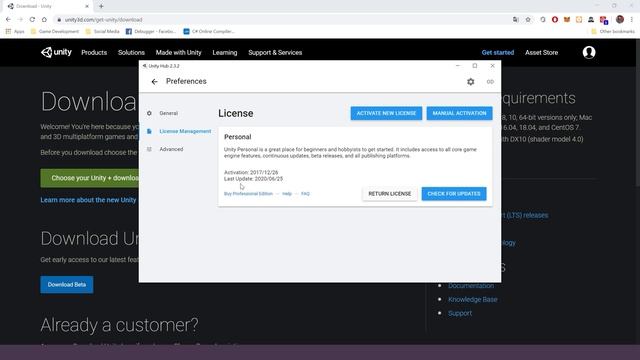Click Chrome profile avatar icon

point(620,19)
